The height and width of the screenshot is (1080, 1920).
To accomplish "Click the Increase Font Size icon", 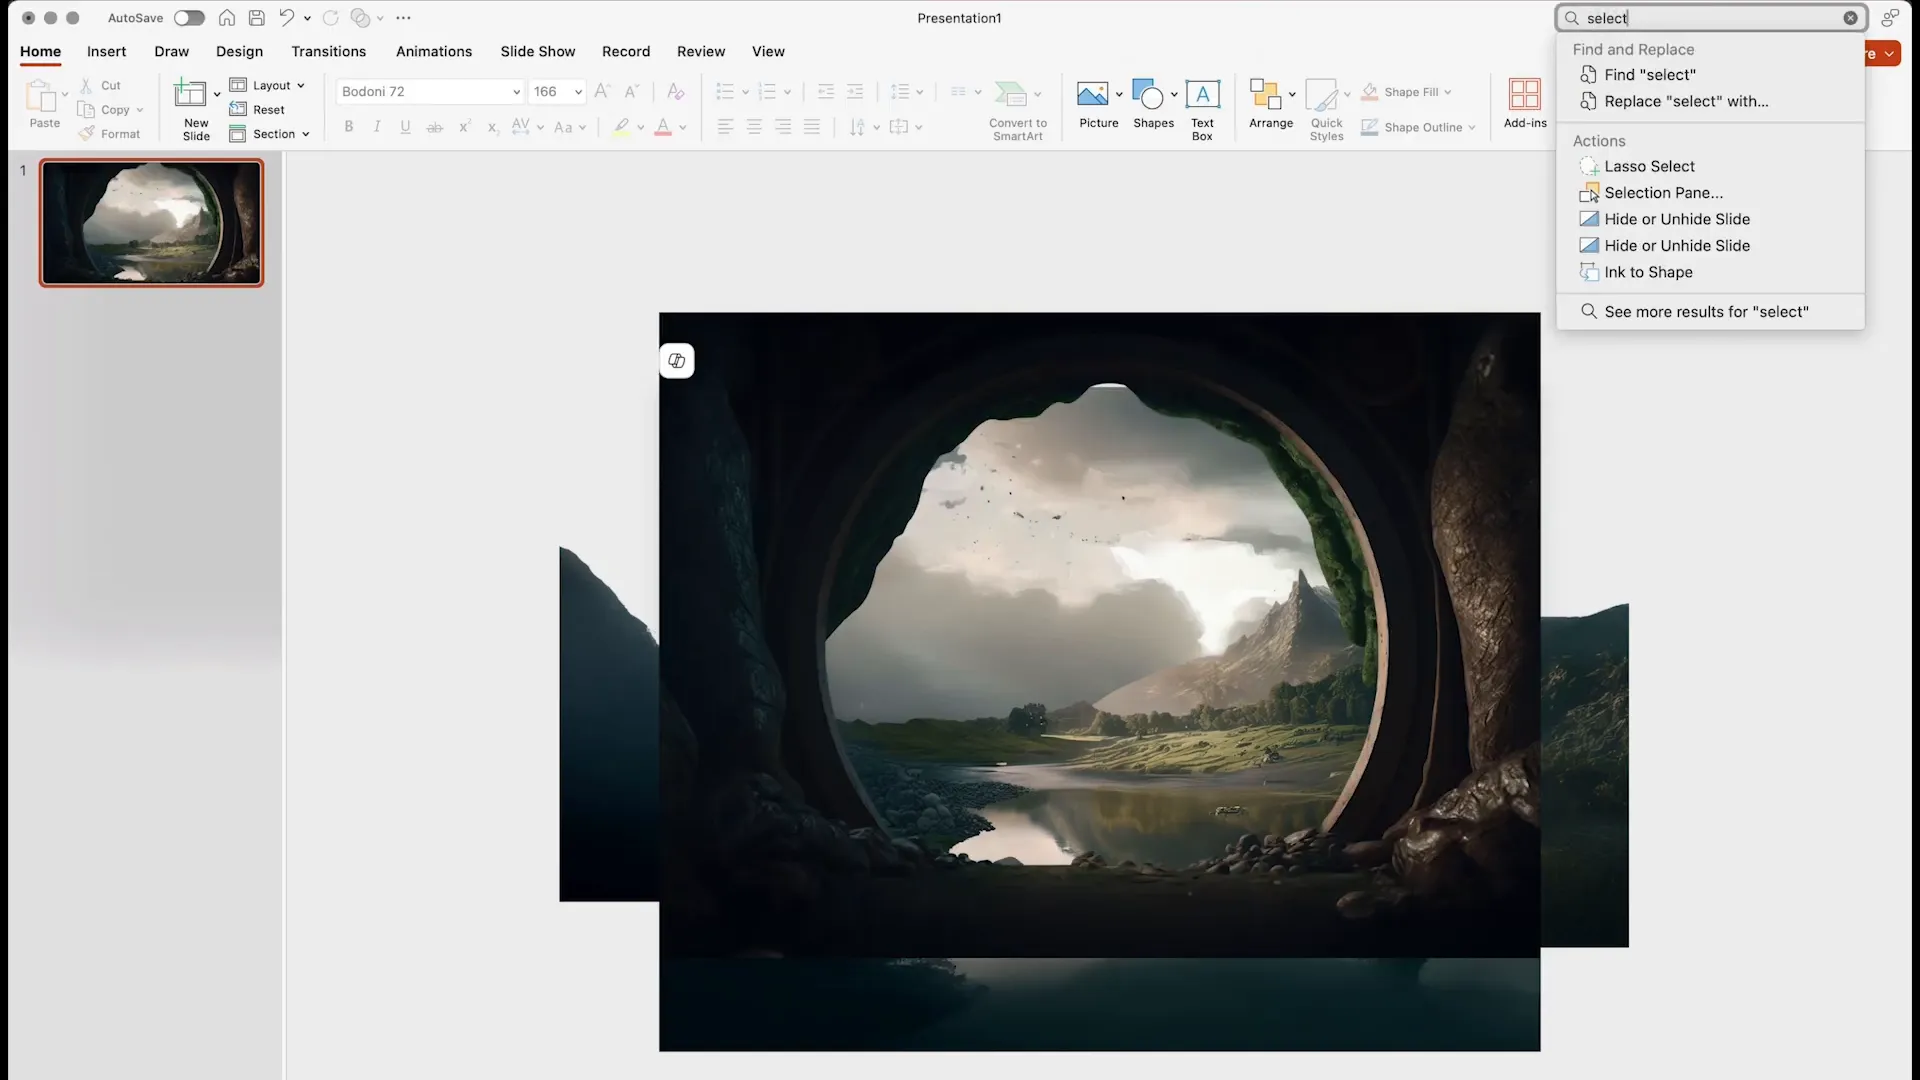I will point(602,91).
